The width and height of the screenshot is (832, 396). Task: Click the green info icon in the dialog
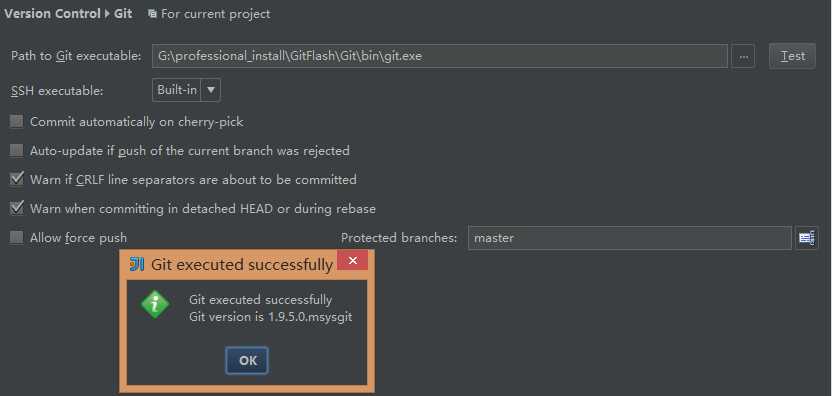155,305
